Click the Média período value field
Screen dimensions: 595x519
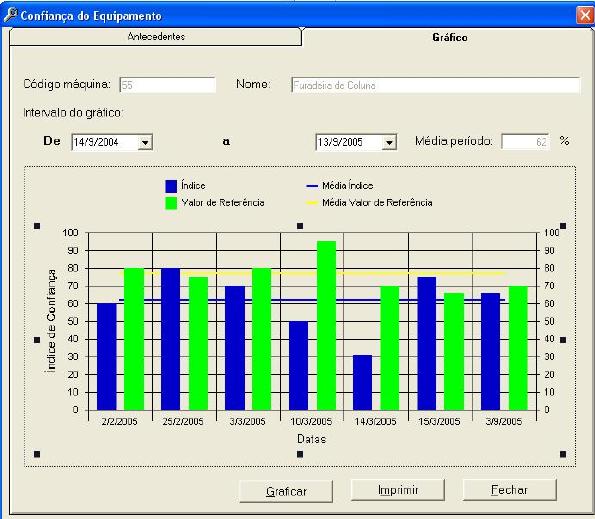tap(525, 142)
